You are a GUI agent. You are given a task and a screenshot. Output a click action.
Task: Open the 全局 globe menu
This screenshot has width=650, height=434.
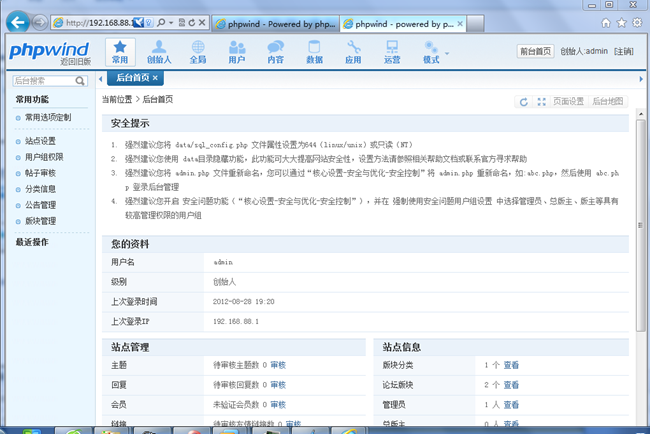coord(198,52)
